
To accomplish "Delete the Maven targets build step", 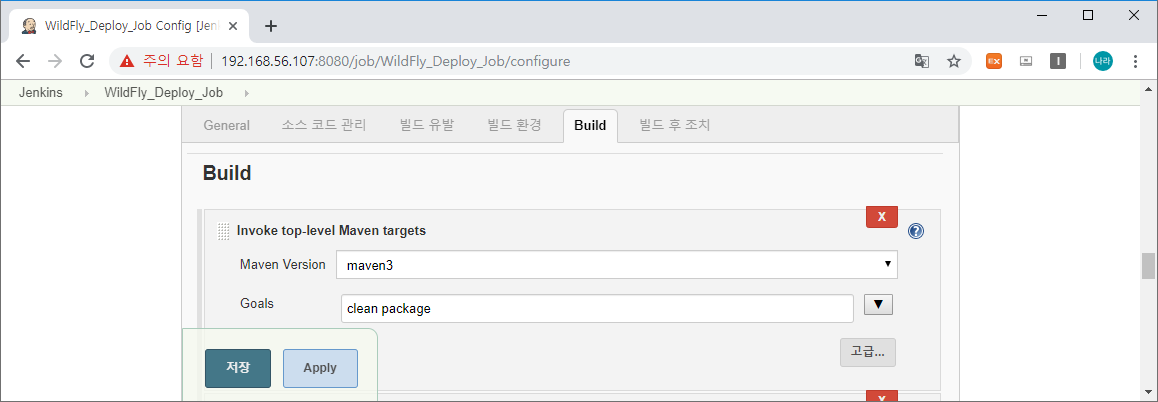I will coord(882,217).
